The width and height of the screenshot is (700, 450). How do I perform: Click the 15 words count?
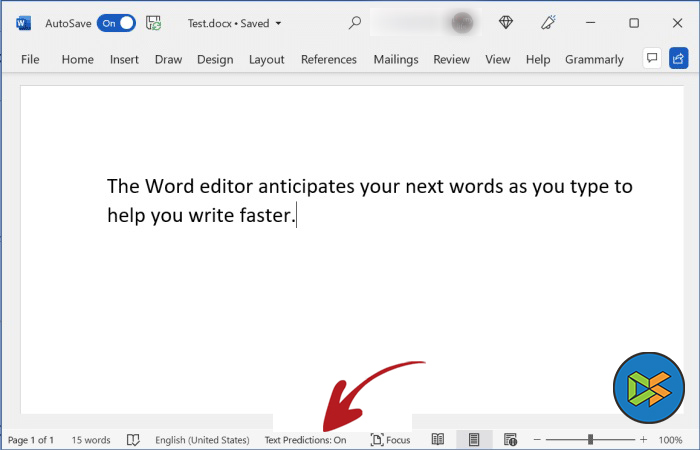(x=91, y=439)
